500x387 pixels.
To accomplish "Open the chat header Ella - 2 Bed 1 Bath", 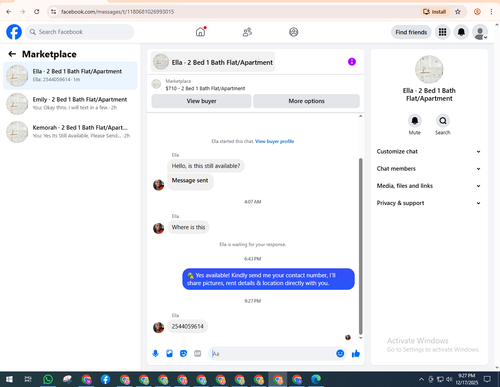I will coord(213,62).
